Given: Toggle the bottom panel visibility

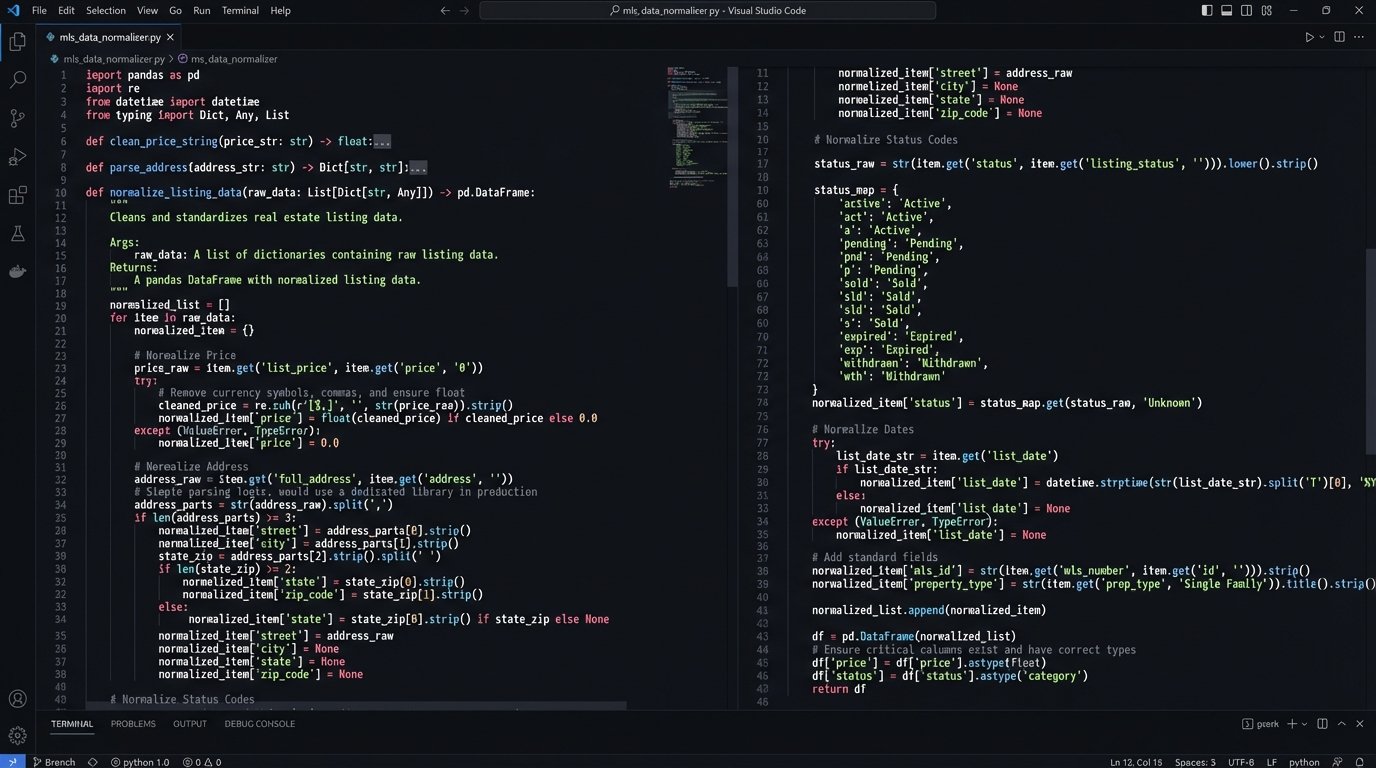Looking at the screenshot, I should pyautogui.click(x=1227, y=11).
